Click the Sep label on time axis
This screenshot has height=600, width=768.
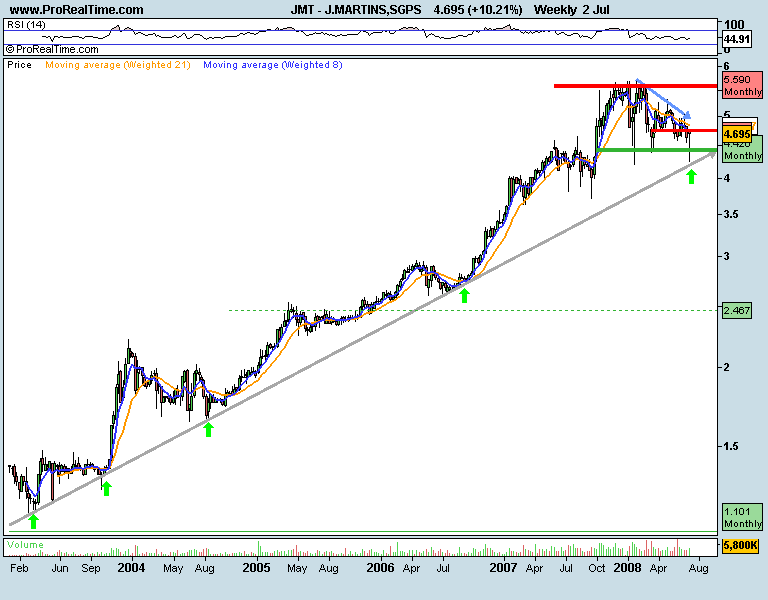pyautogui.click(x=91, y=568)
